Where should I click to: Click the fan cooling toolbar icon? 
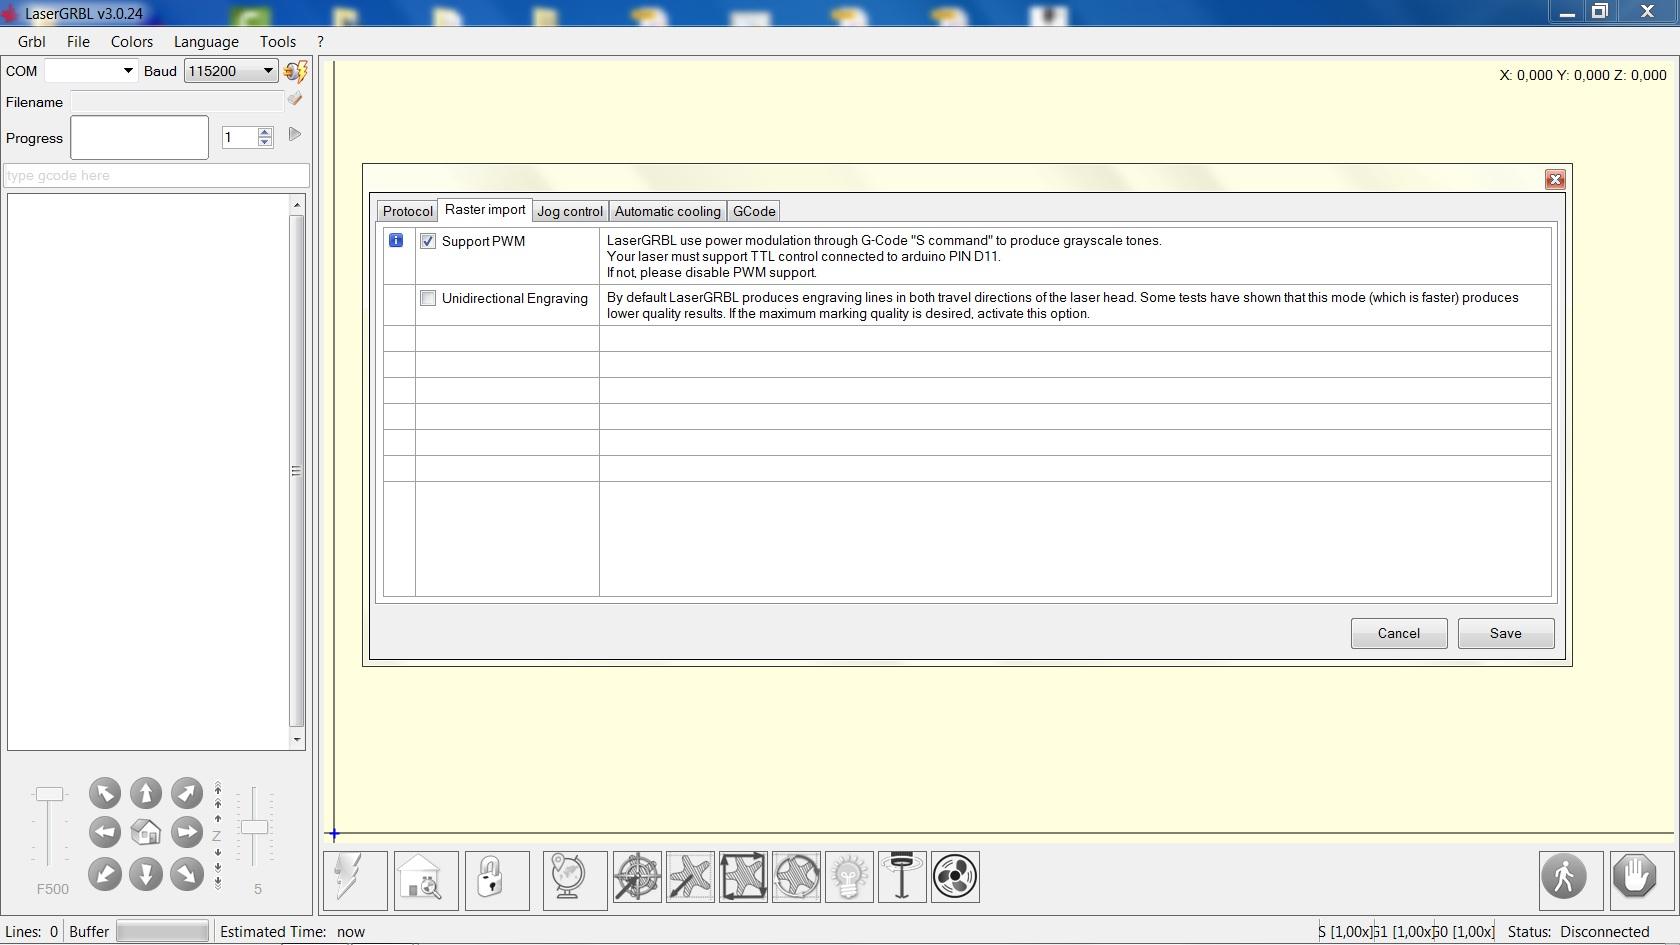[x=955, y=877]
